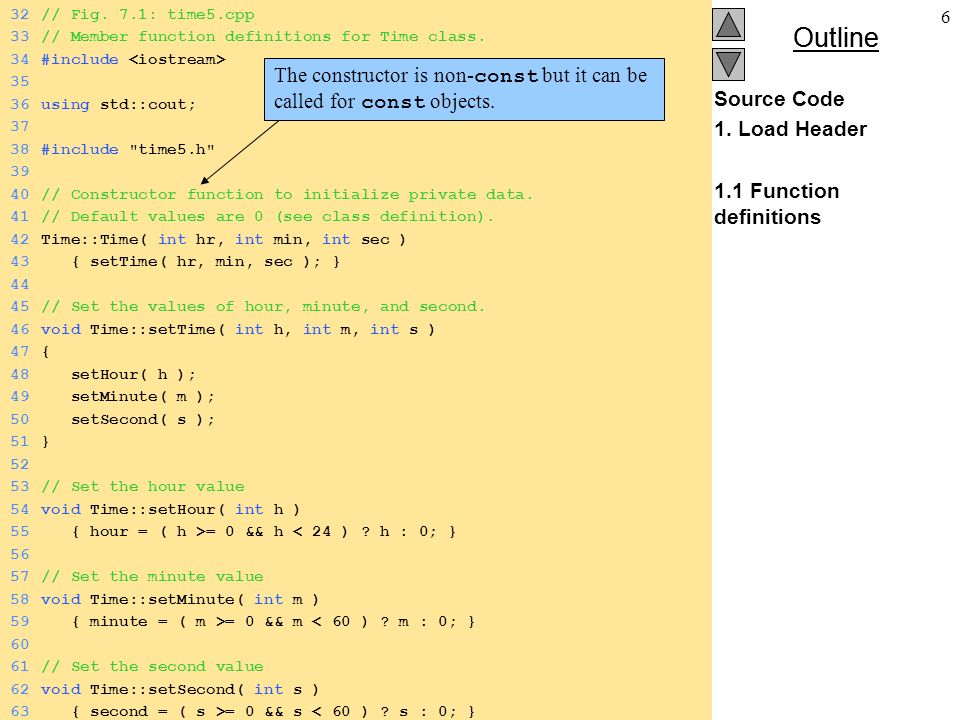Click the '// Set the minute value' comment

point(152,577)
